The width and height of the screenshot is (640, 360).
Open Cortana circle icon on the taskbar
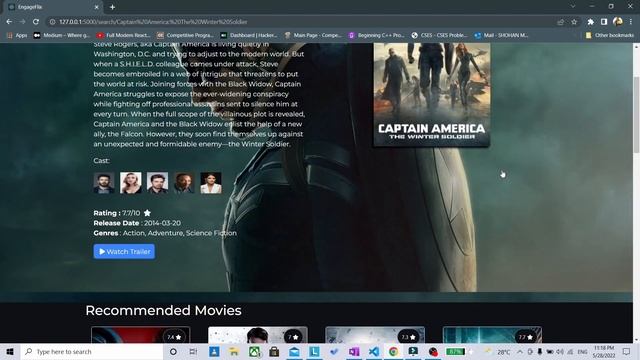(173, 351)
